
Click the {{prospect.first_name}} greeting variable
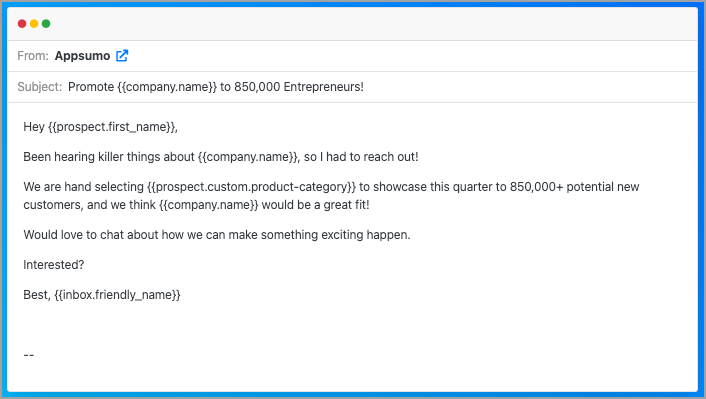pos(111,127)
